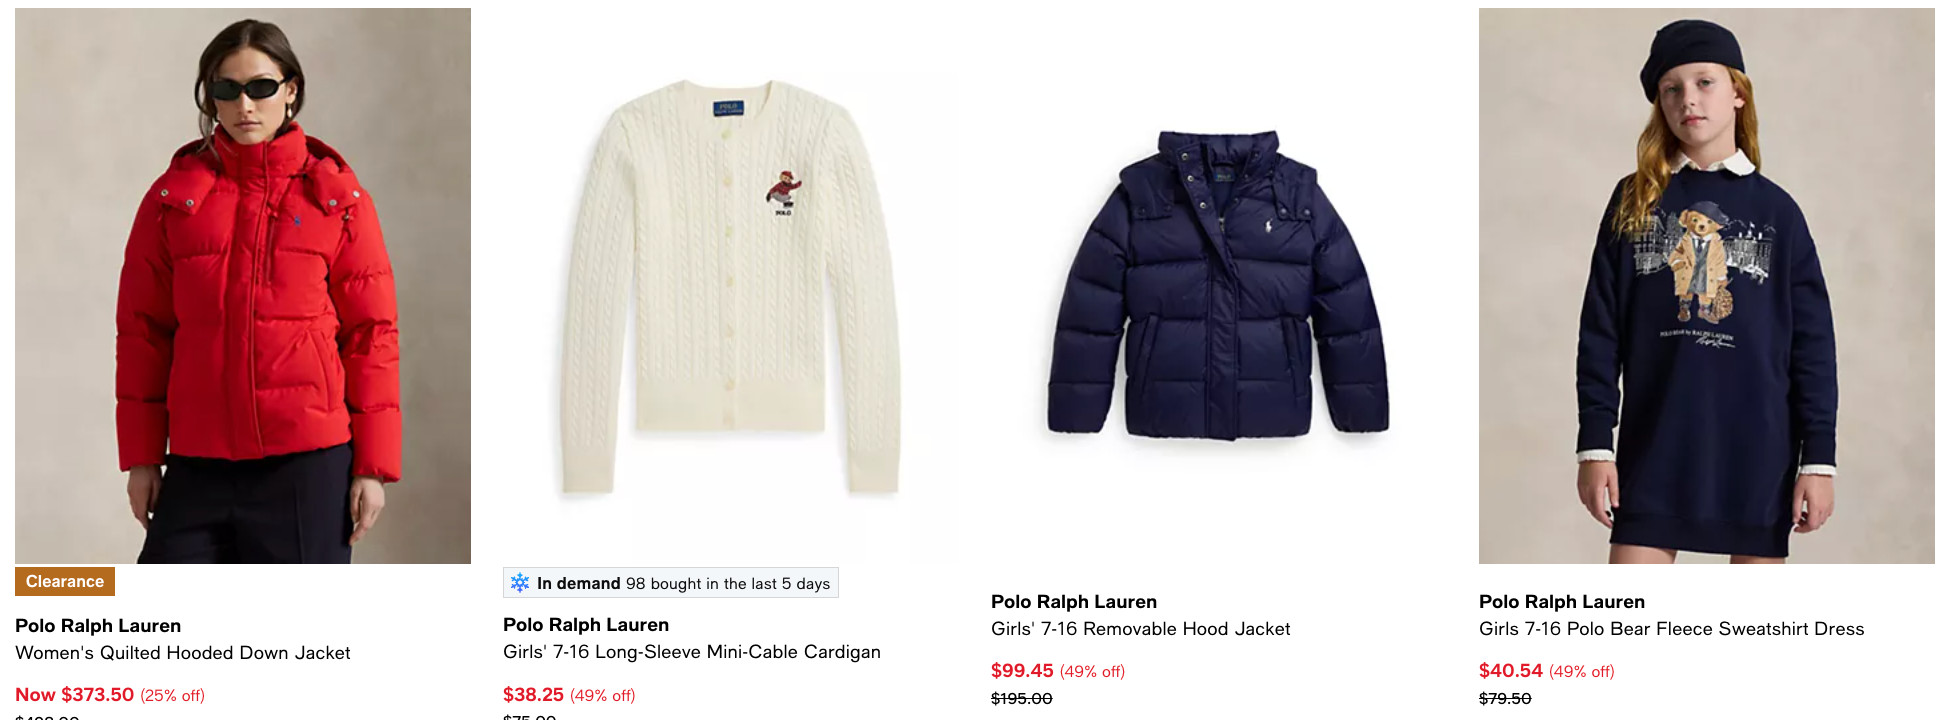The image size is (1938, 720).
Task: Open Girls 7-16 Polo Bear Fleece Sweatshirt Dress
Action: (x=1672, y=629)
